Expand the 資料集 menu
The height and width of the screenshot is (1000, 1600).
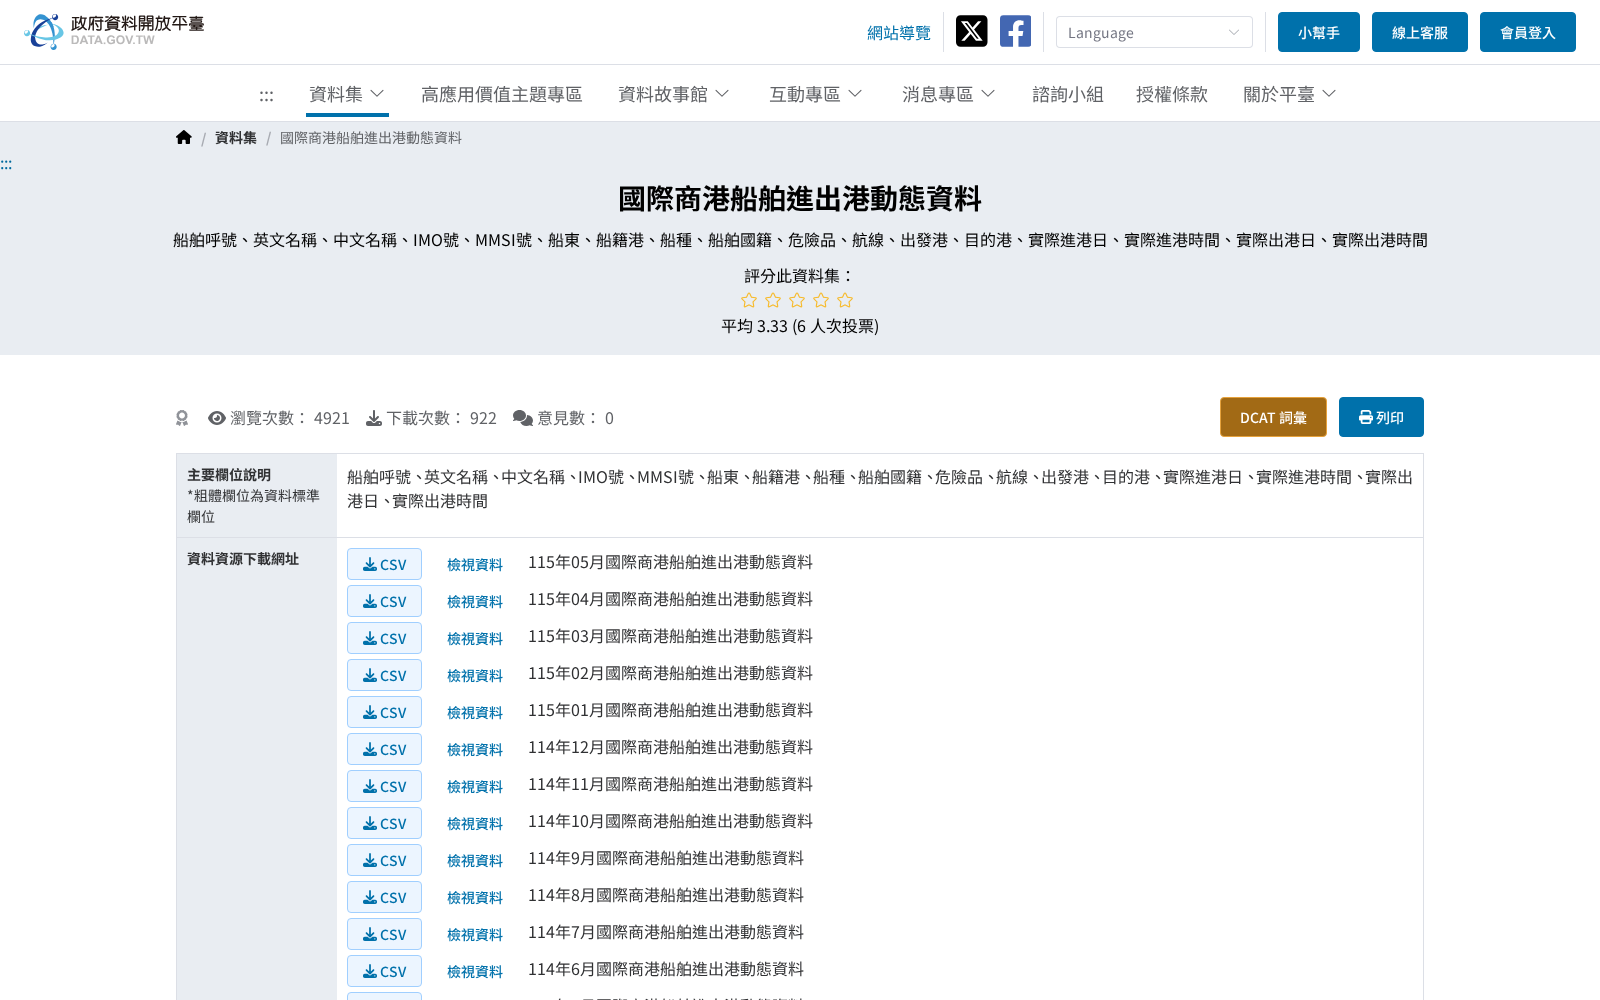pyautogui.click(x=347, y=94)
